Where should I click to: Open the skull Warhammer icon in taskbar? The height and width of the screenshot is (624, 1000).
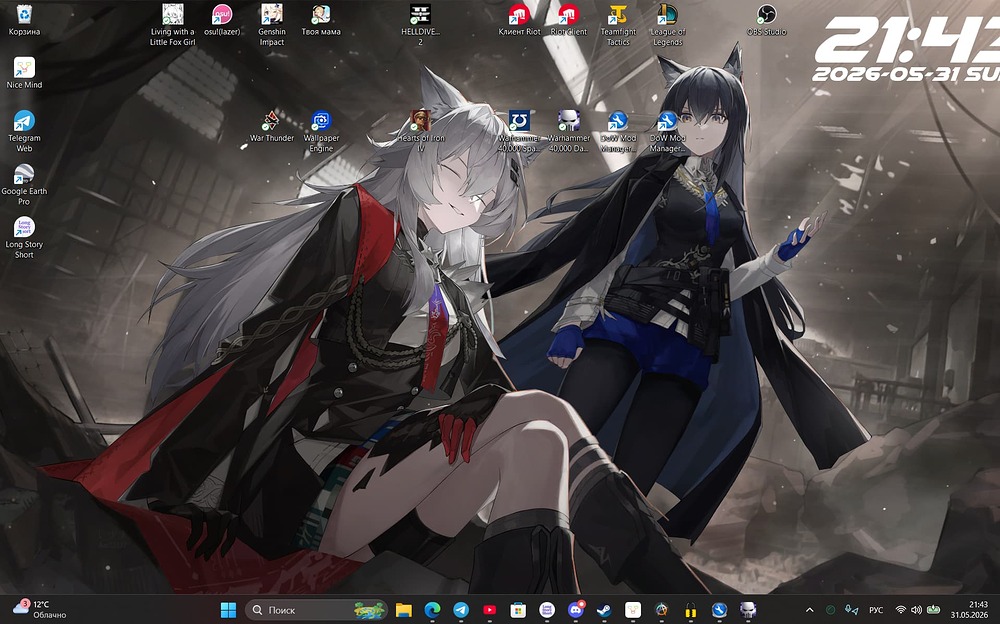click(x=748, y=610)
